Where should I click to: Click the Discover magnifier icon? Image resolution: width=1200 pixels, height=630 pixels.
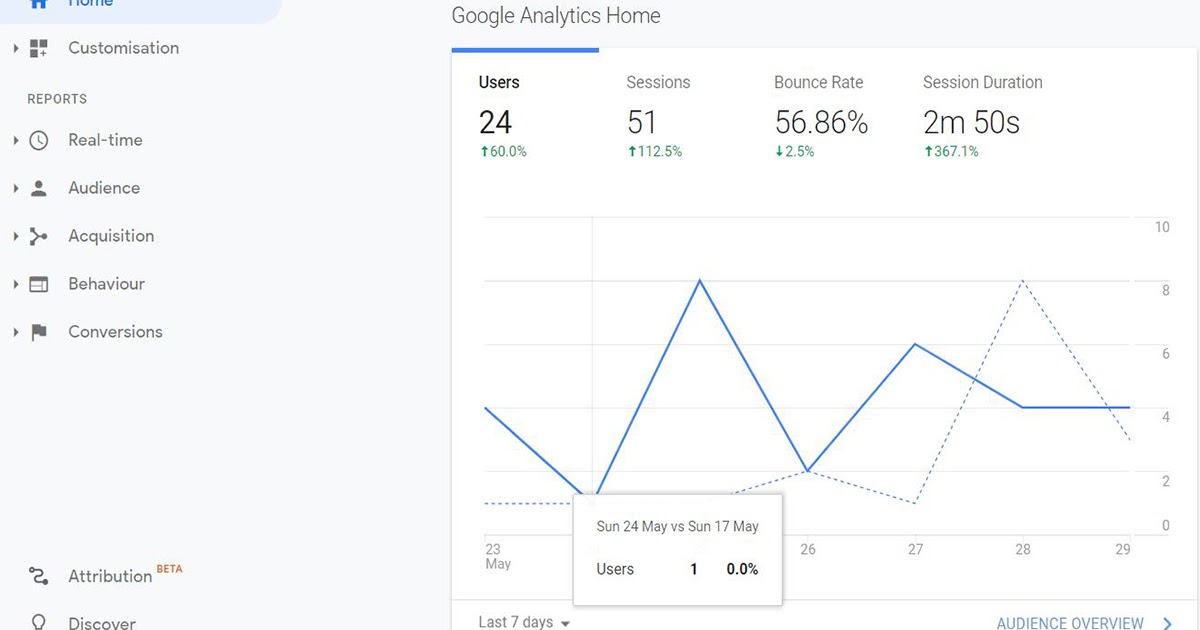[37, 621]
